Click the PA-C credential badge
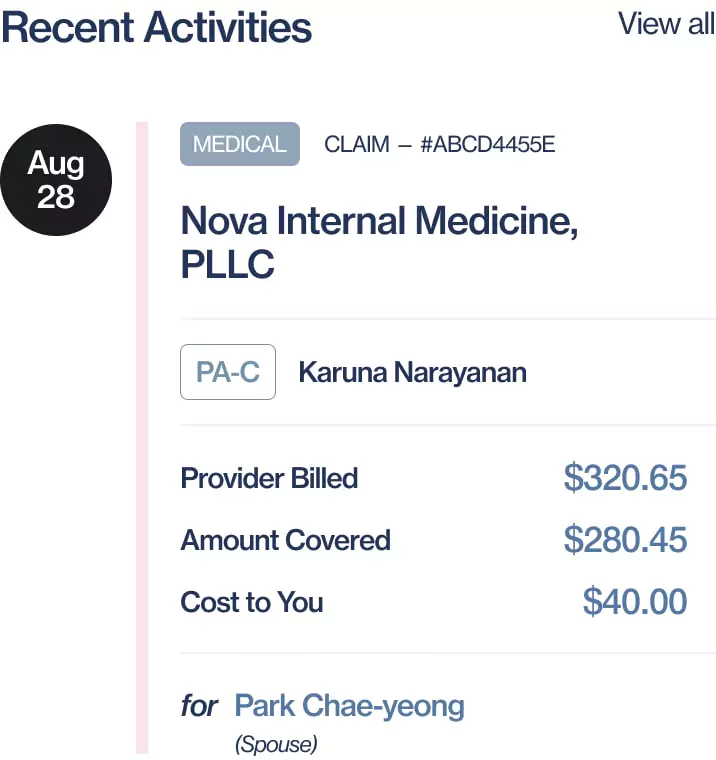 [x=228, y=372]
